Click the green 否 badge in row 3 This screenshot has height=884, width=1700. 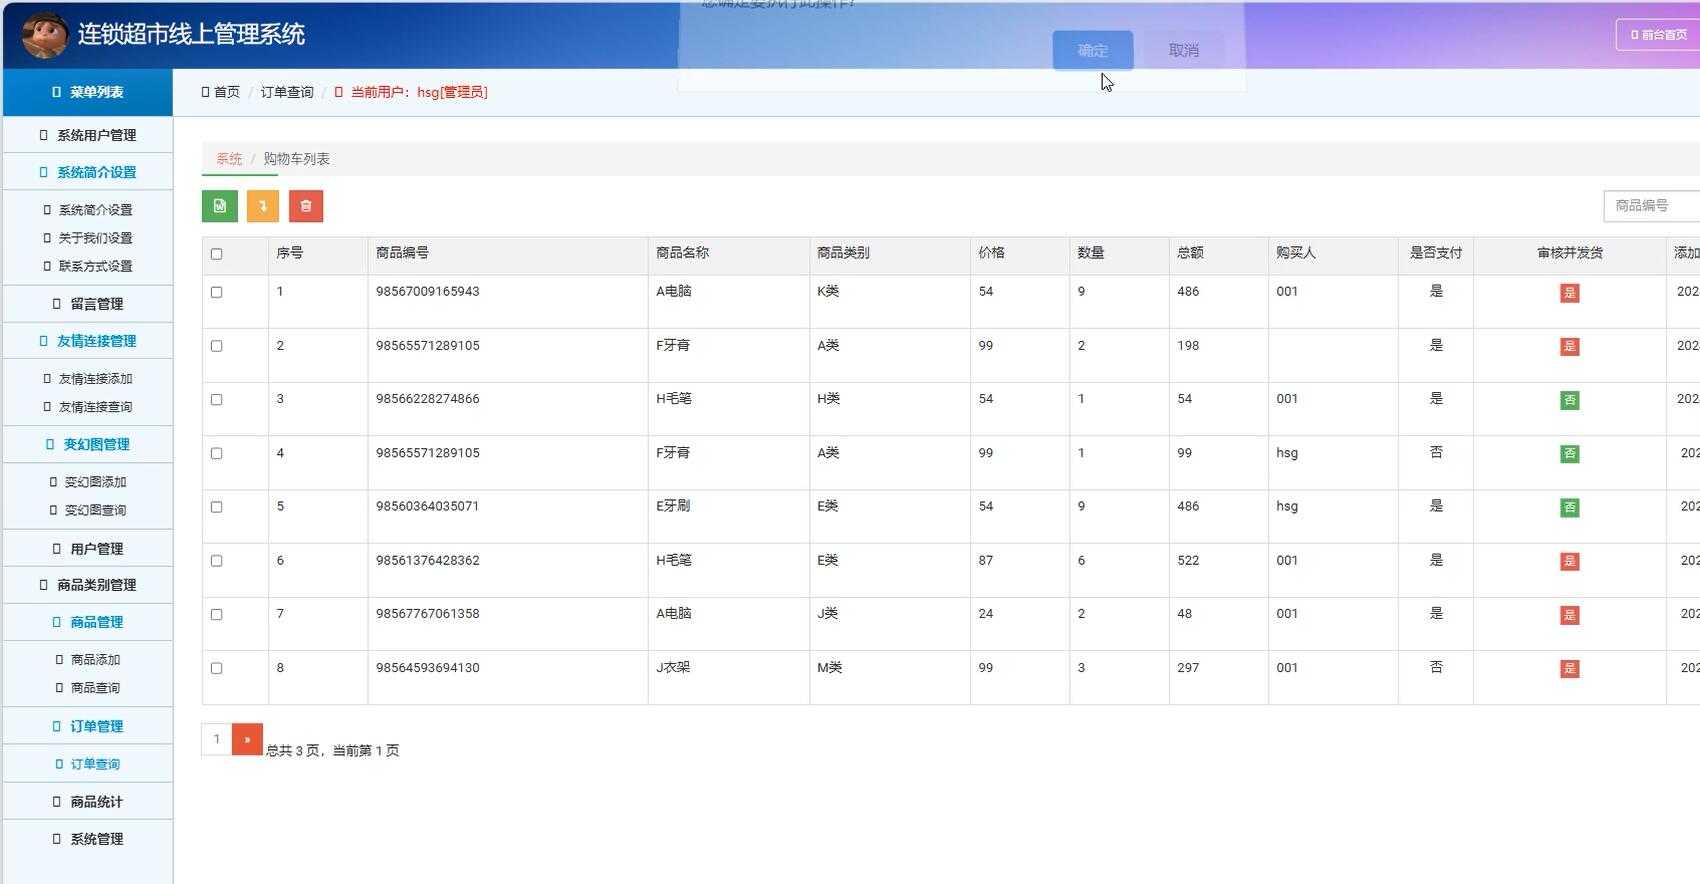pos(1569,400)
